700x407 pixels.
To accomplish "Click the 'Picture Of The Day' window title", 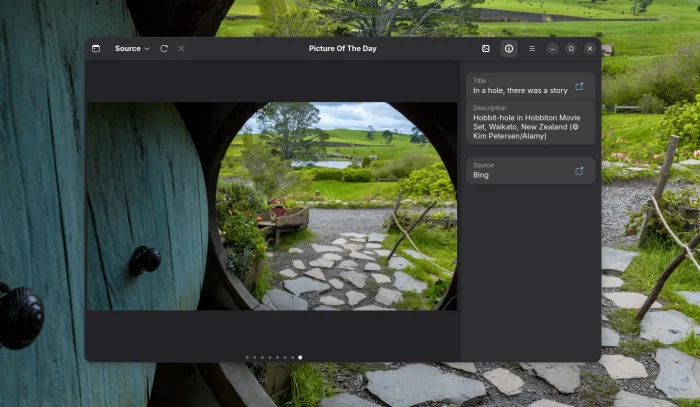I will click(x=342, y=49).
